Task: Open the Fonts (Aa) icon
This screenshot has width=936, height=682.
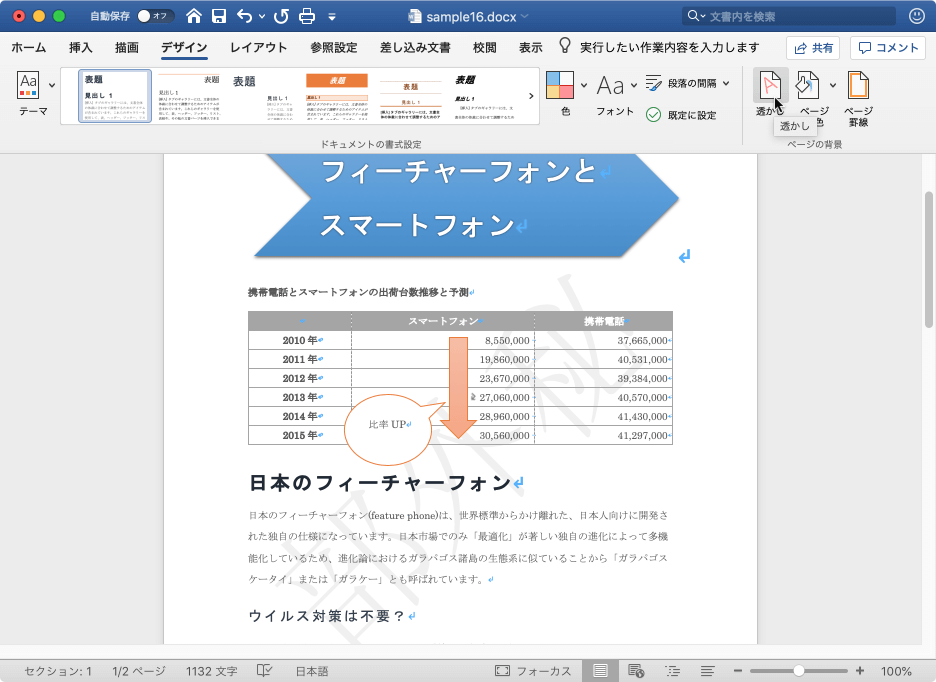Action: 611,86
